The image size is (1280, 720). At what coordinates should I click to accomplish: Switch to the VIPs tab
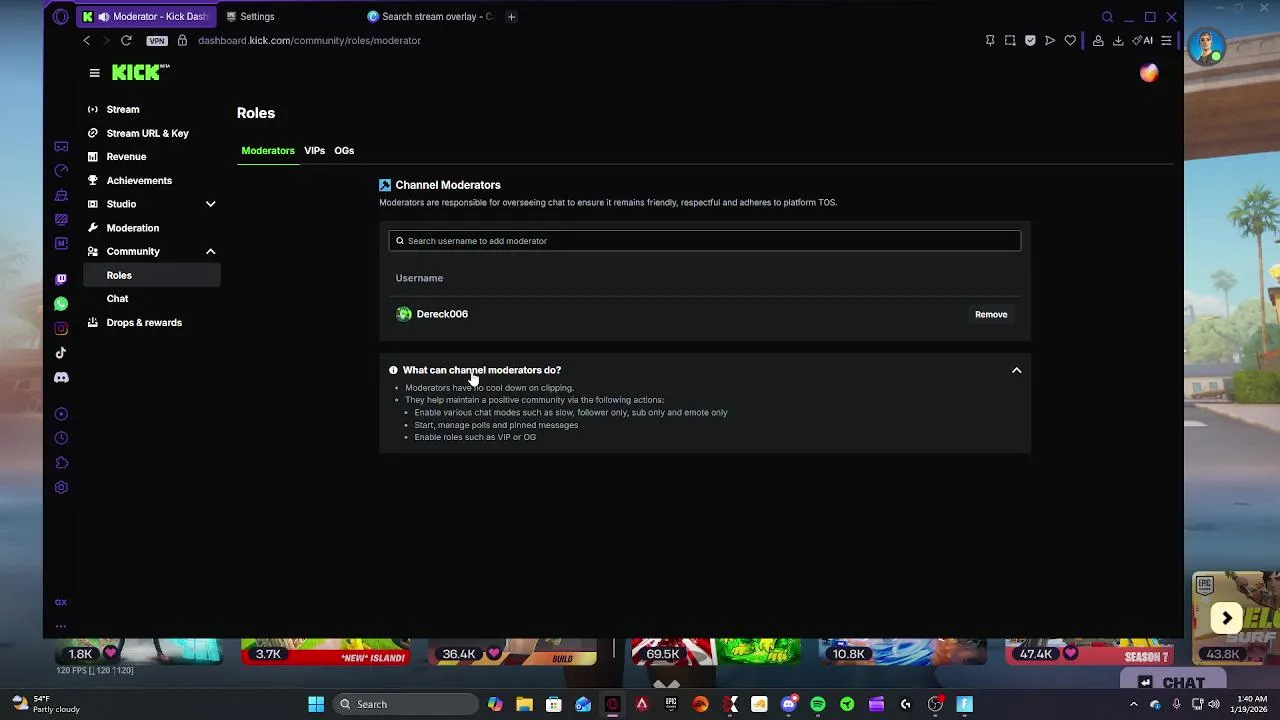314,151
